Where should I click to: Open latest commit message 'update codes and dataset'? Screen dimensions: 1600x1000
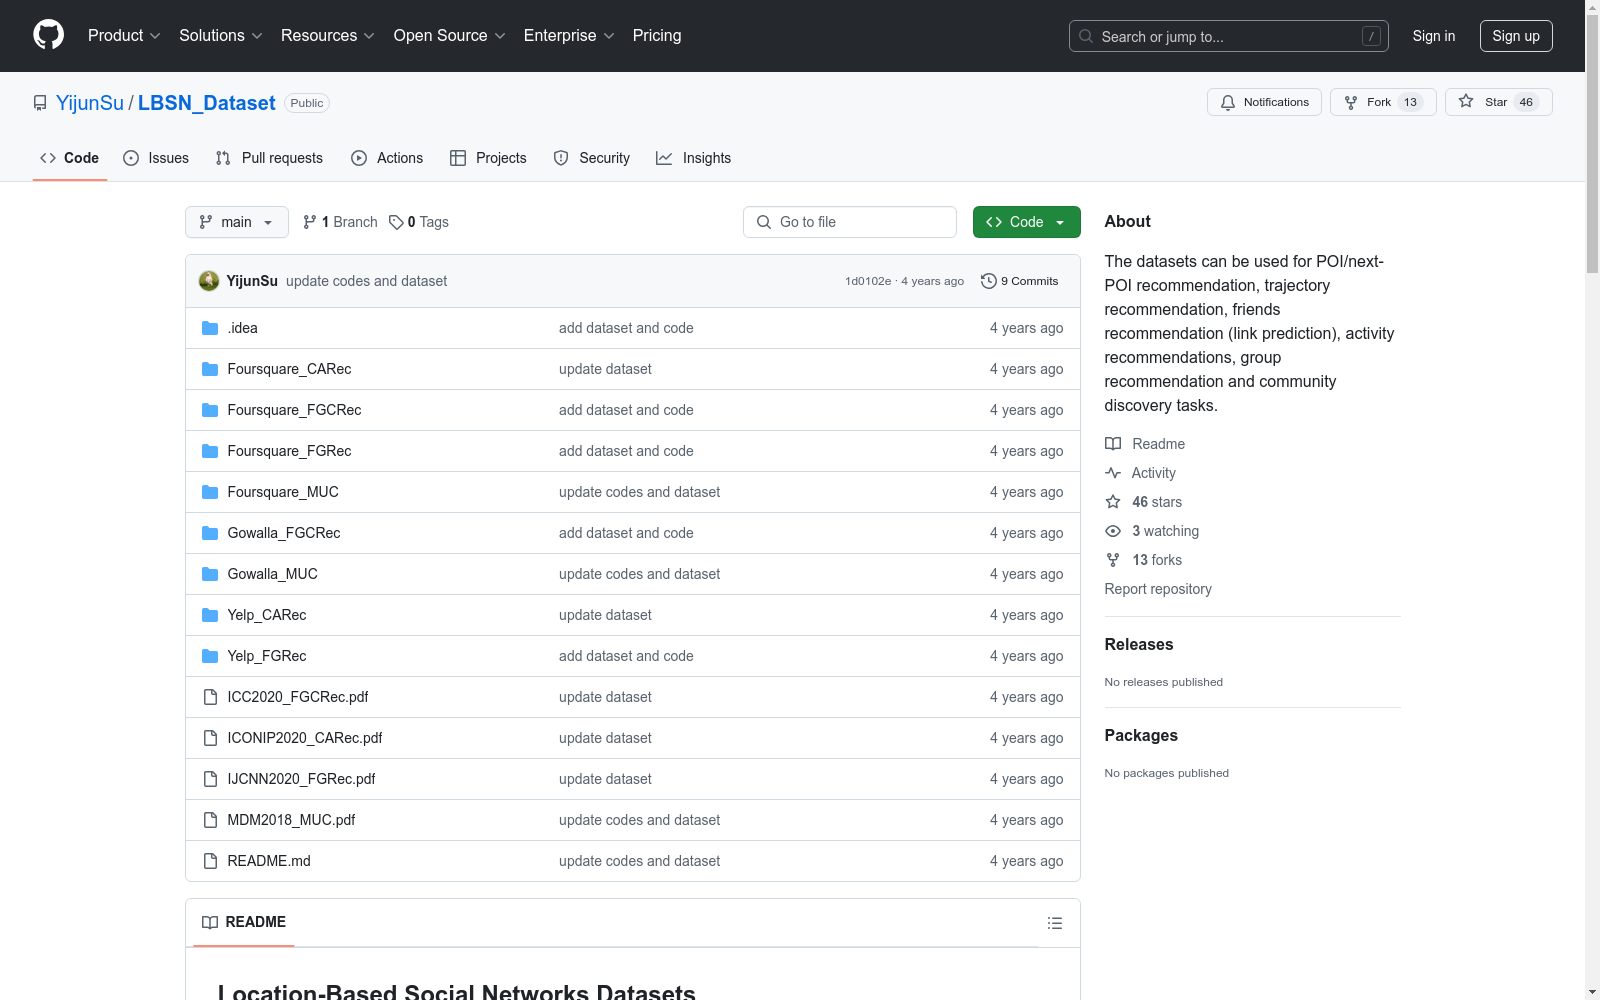tap(366, 281)
